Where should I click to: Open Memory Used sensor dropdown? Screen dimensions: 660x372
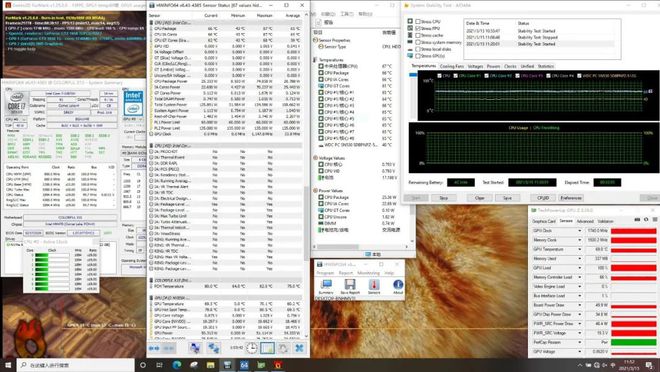point(580,258)
